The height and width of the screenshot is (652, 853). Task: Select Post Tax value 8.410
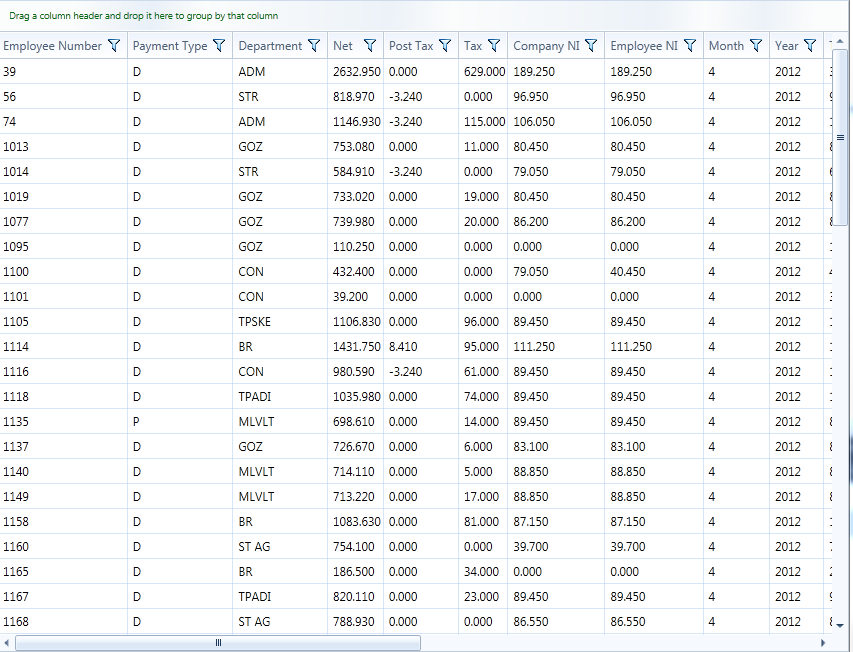[421, 346]
